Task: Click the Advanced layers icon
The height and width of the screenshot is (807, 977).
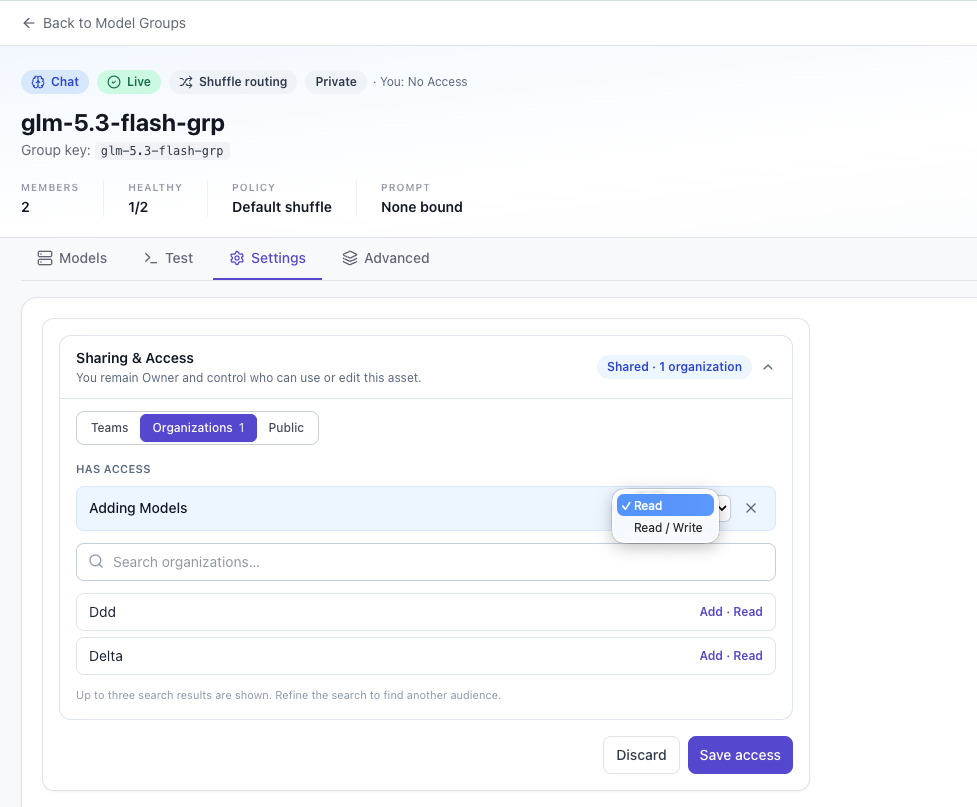Action: (350, 258)
